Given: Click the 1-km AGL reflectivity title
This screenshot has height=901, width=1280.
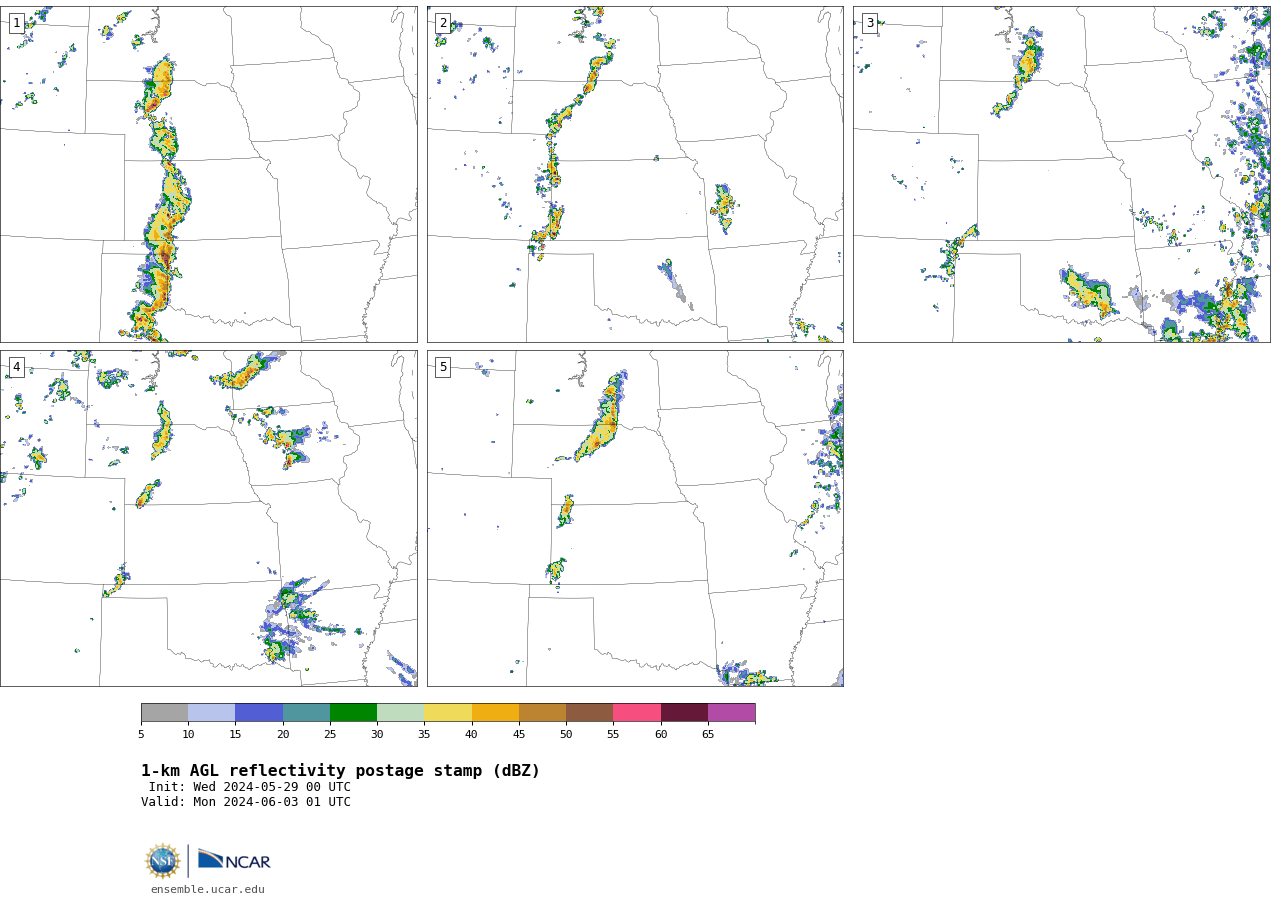Looking at the screenshot, I should click(x=340, y=771).
